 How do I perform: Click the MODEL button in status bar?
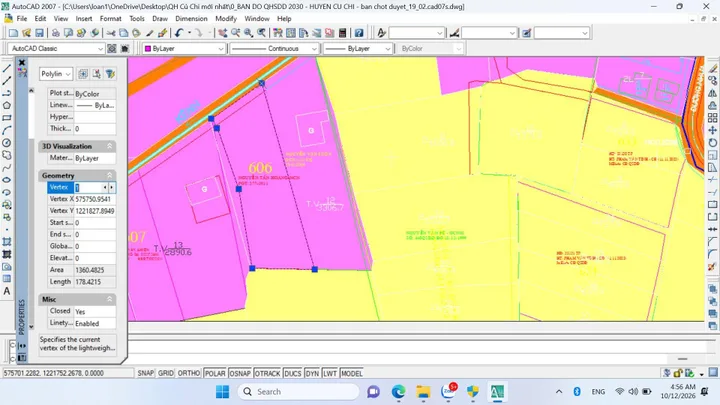352,373
